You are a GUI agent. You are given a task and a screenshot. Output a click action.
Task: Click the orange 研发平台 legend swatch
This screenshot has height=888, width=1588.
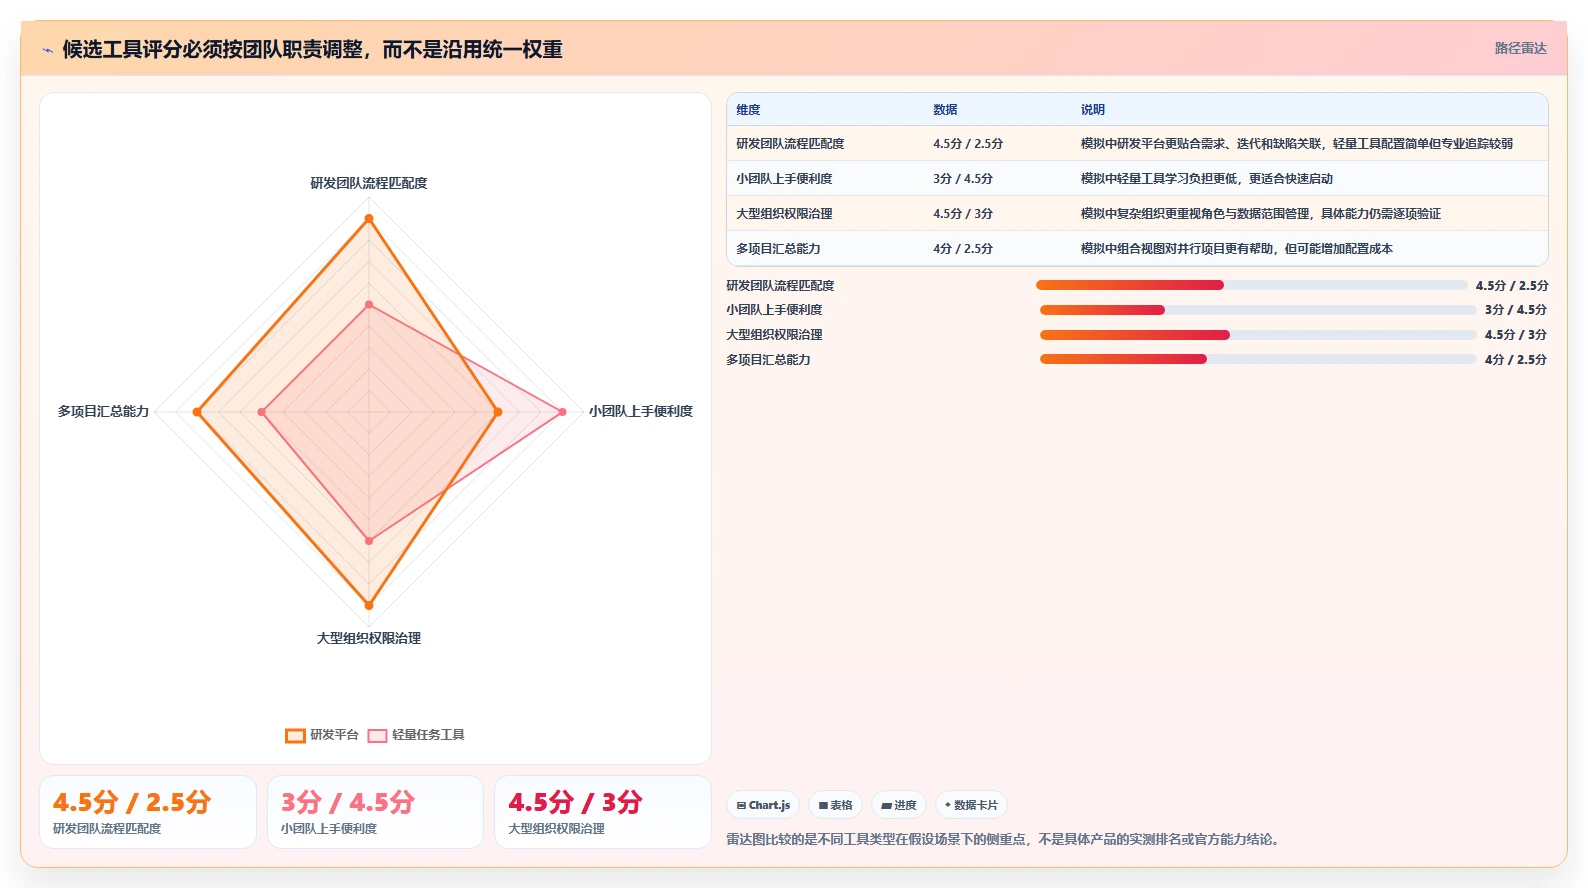click(x=295, y=735)
